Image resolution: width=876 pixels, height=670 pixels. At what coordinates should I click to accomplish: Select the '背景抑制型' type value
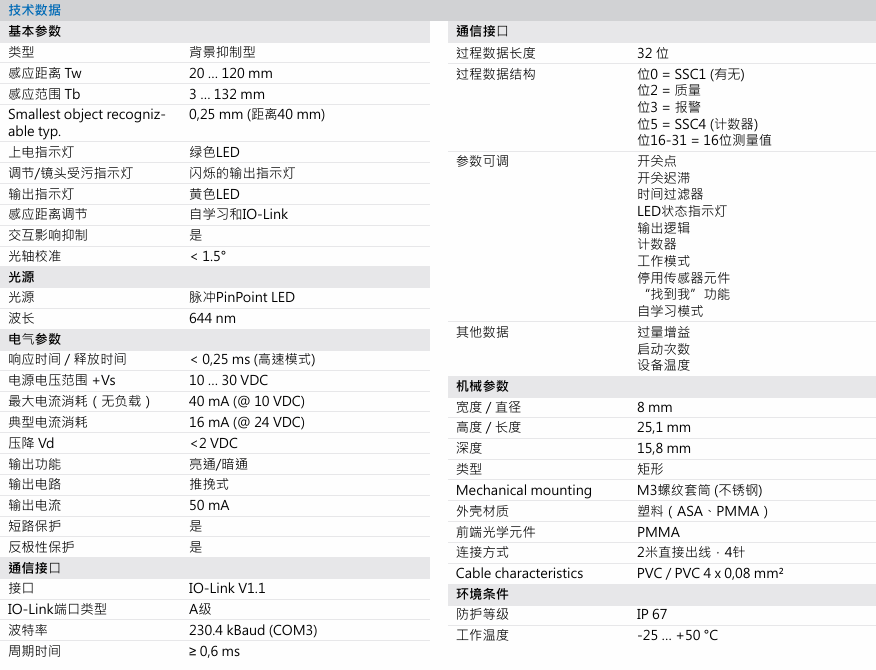tap(222, 53)
